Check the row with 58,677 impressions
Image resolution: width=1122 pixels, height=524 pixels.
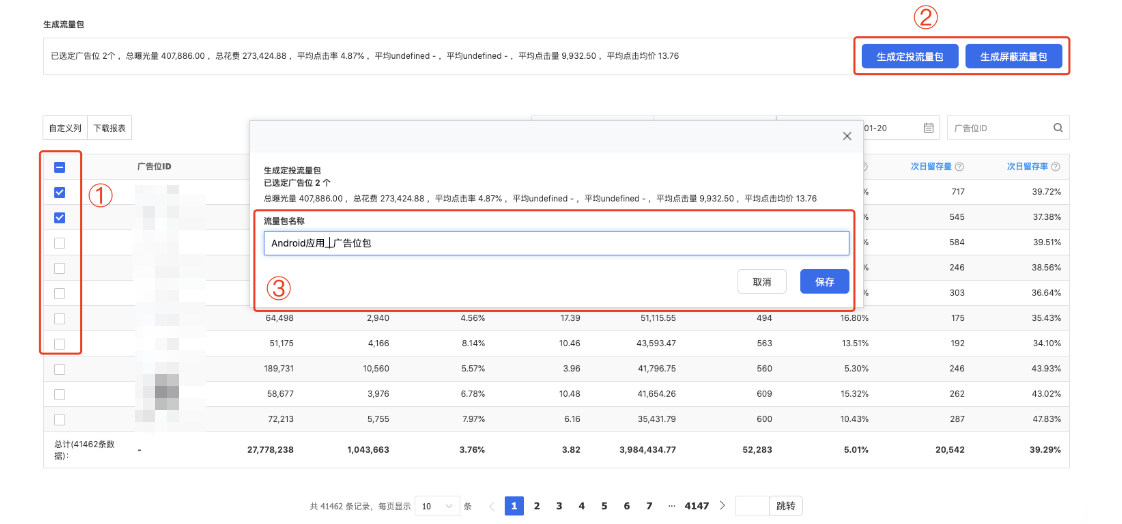point(59,394)
